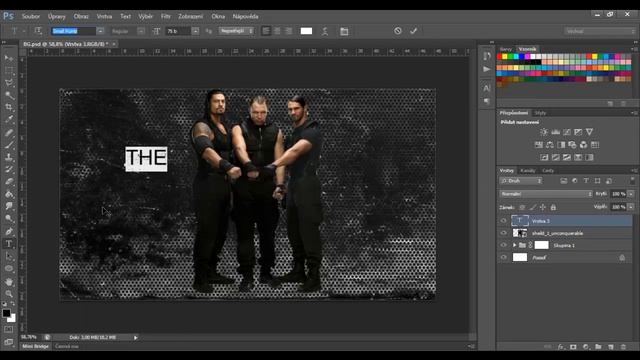Center text alignment button
Viewport: 640px width, 360px height.
coord(277,31)
